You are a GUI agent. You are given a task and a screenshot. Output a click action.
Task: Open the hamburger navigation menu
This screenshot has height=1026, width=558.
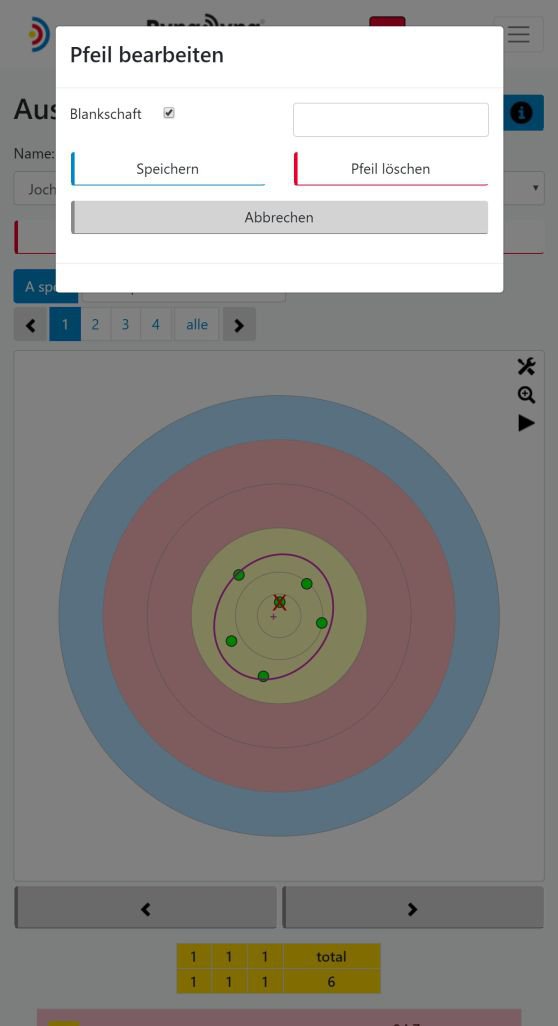(518, 34)
